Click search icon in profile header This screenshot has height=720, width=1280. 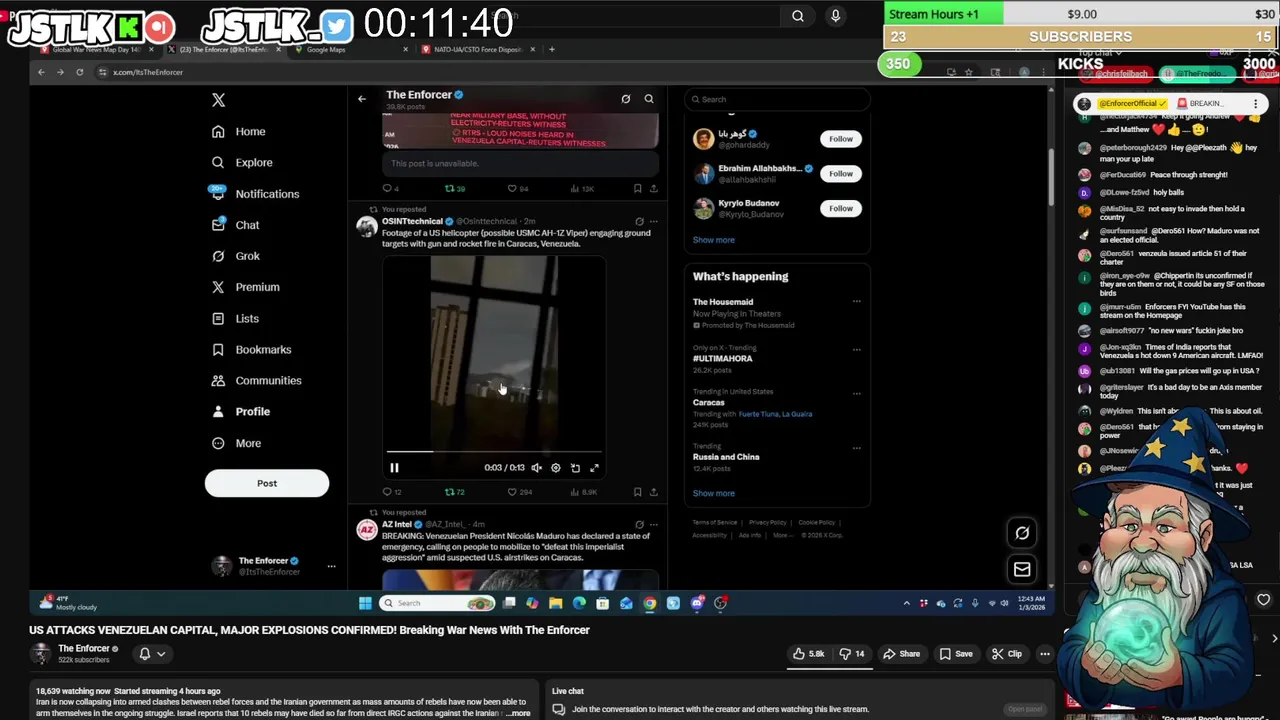[x=649, y=99]
